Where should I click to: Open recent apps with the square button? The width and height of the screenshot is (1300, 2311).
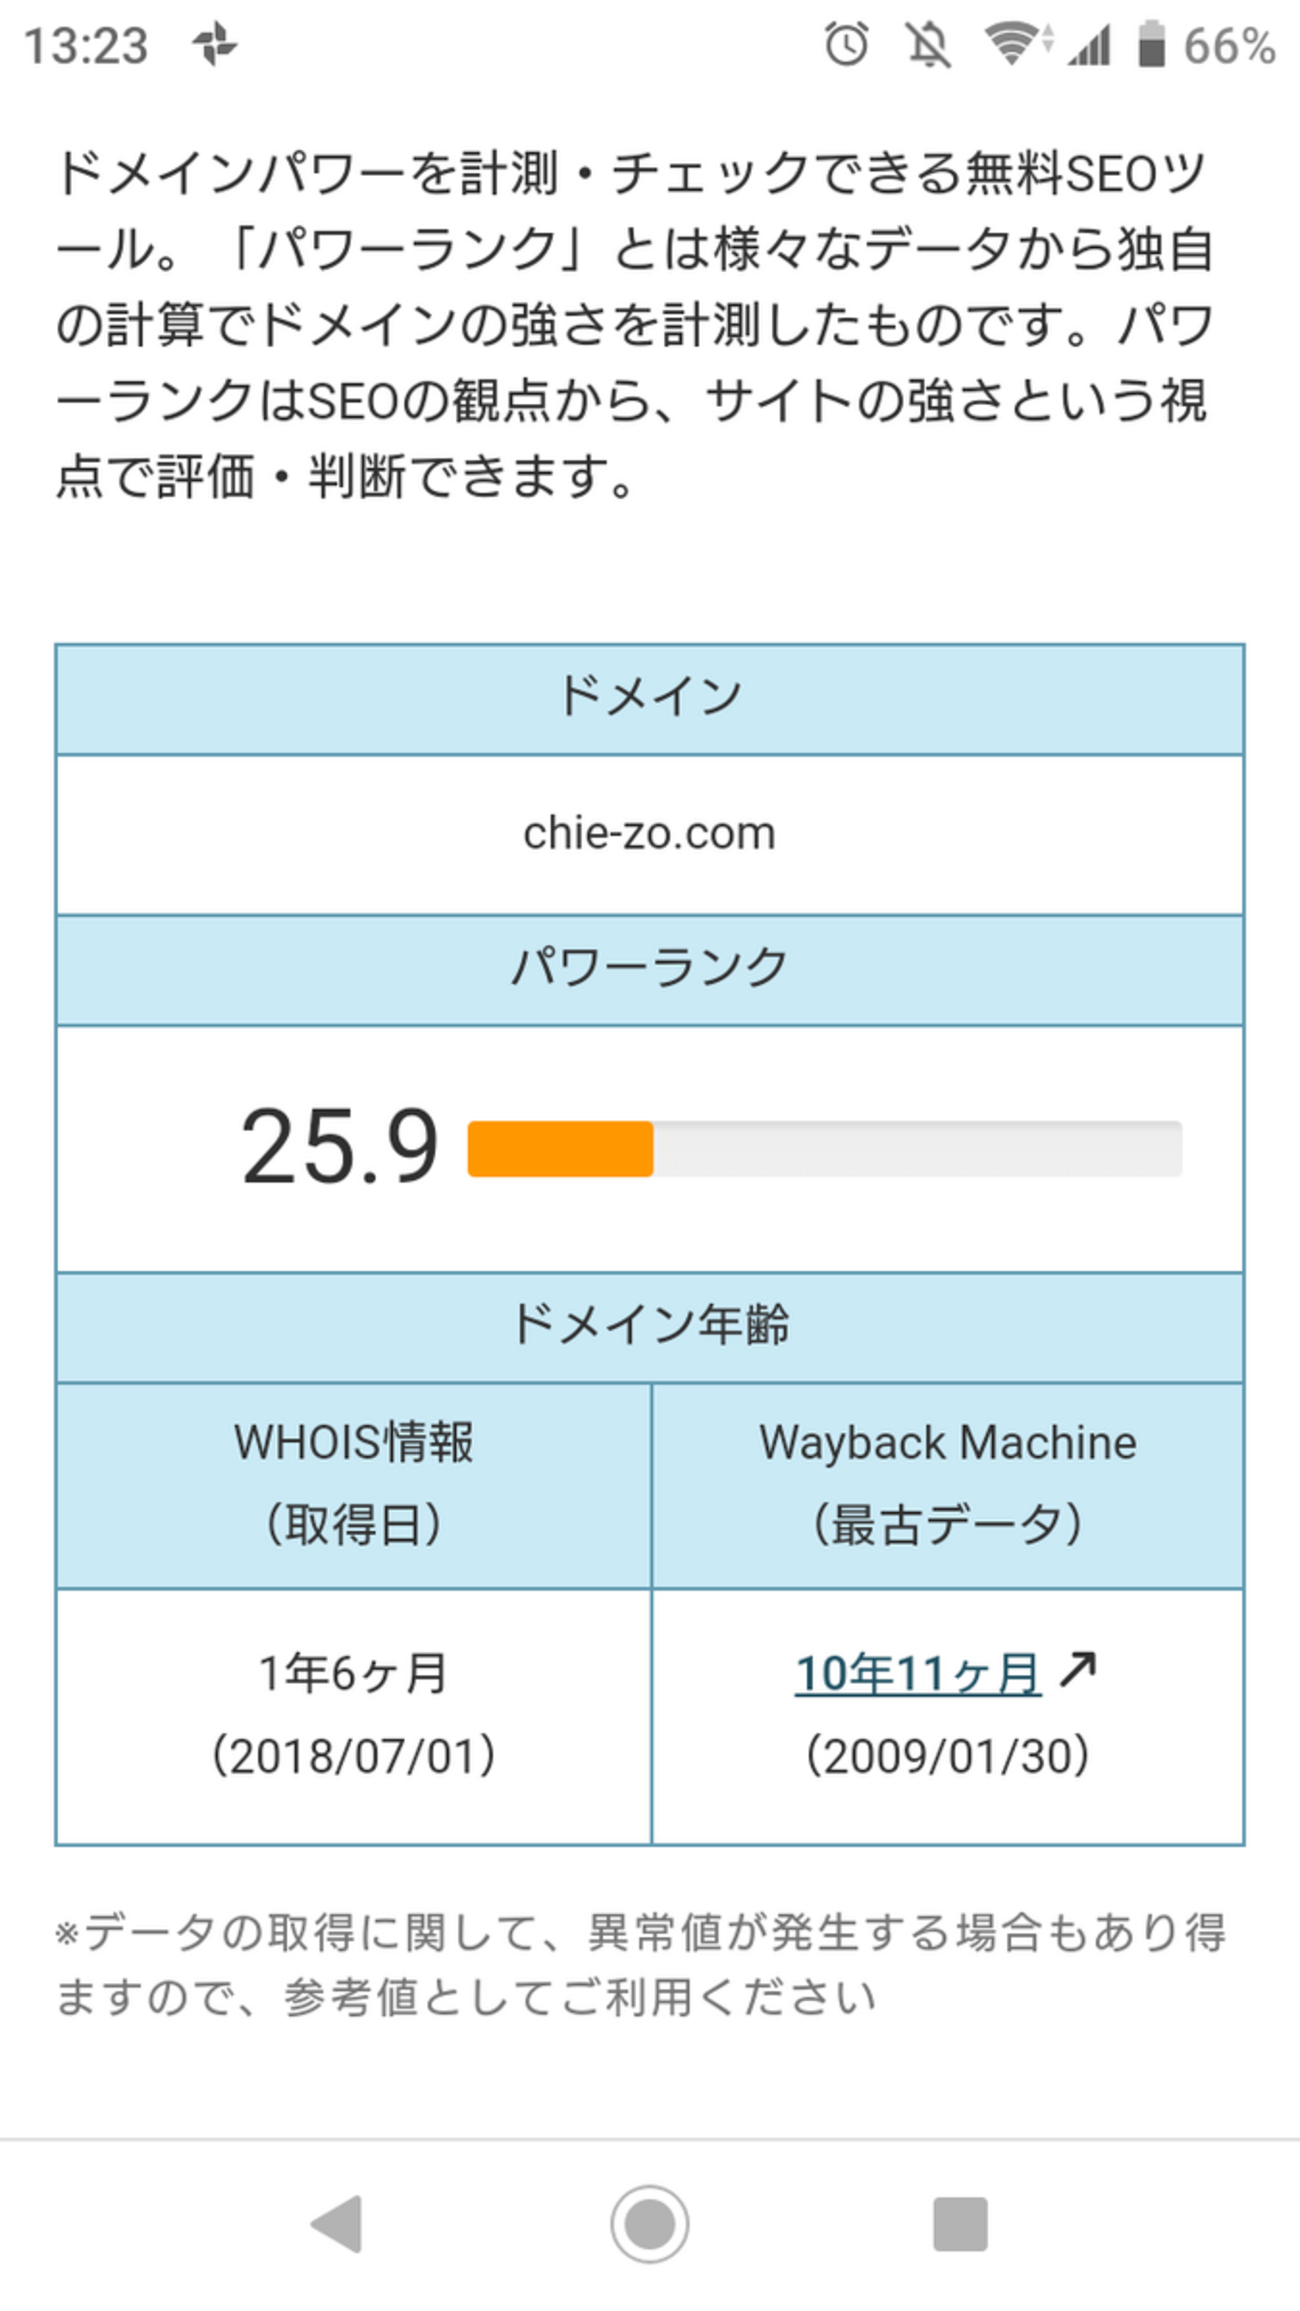(x=959, y=2224)
